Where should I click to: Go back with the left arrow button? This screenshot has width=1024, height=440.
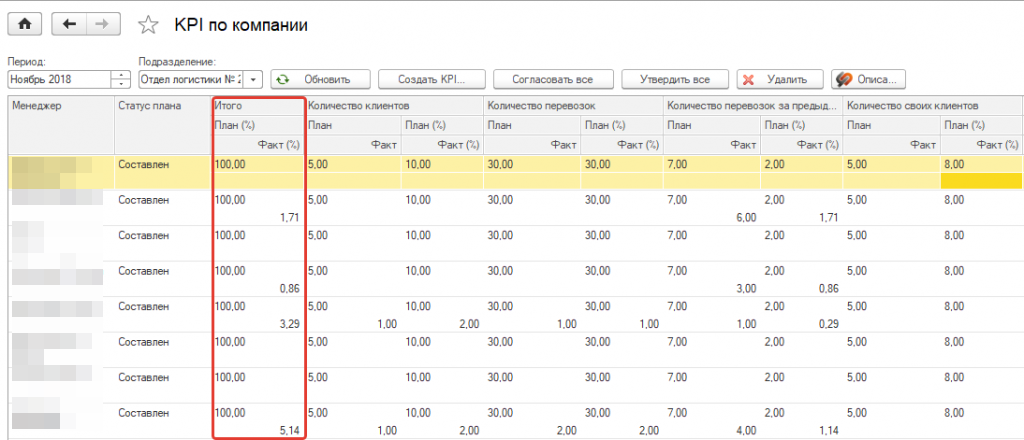pyautogui.click(x=69, y=25)
